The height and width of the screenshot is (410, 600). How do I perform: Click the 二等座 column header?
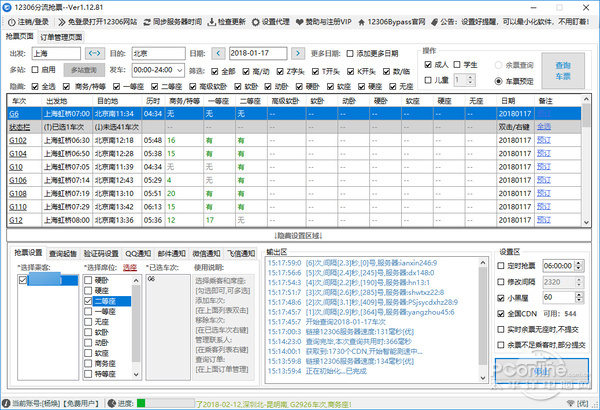250,101
